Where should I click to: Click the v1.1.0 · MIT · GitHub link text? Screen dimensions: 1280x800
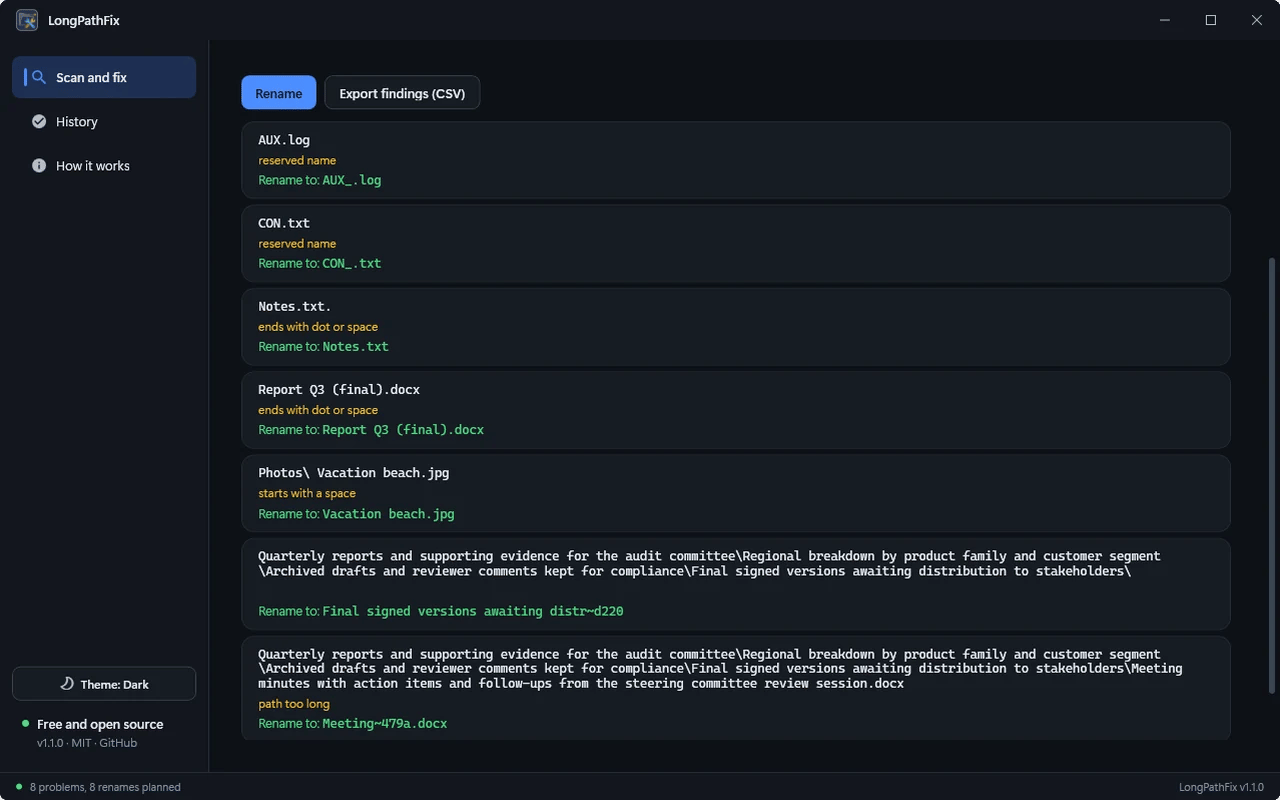[87, 743]
